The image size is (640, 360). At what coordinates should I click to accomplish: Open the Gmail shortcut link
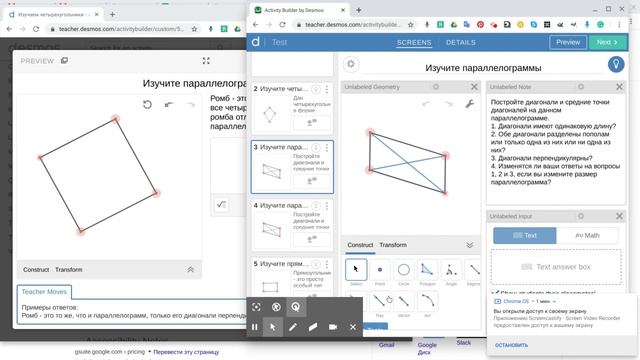point(386,345)
